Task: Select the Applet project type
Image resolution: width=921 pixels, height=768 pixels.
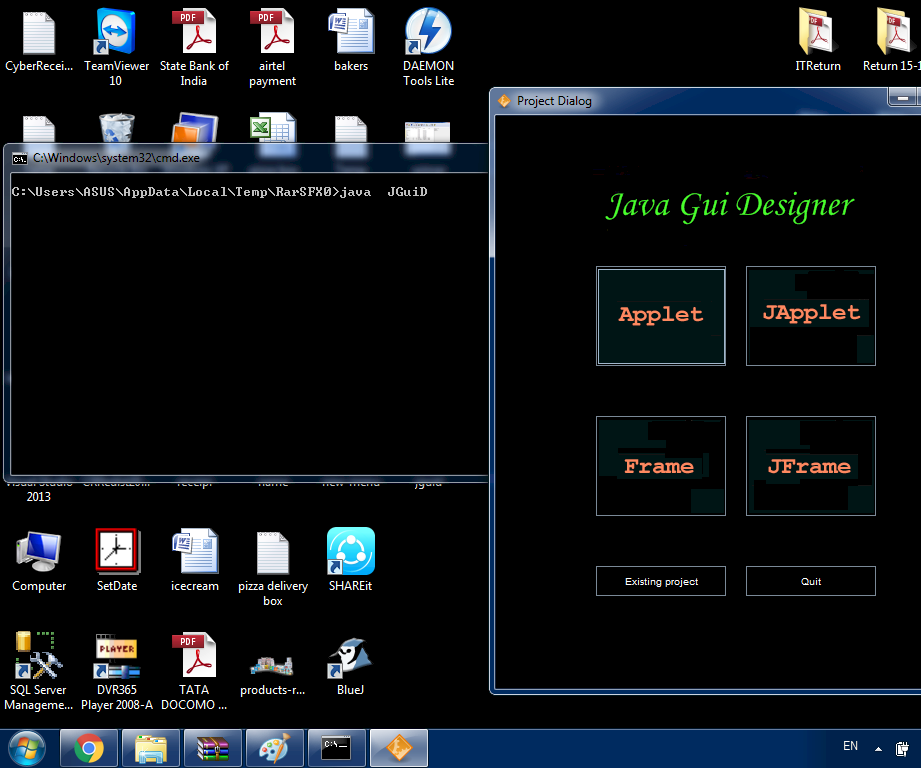Action: click(x=660, y=315)
